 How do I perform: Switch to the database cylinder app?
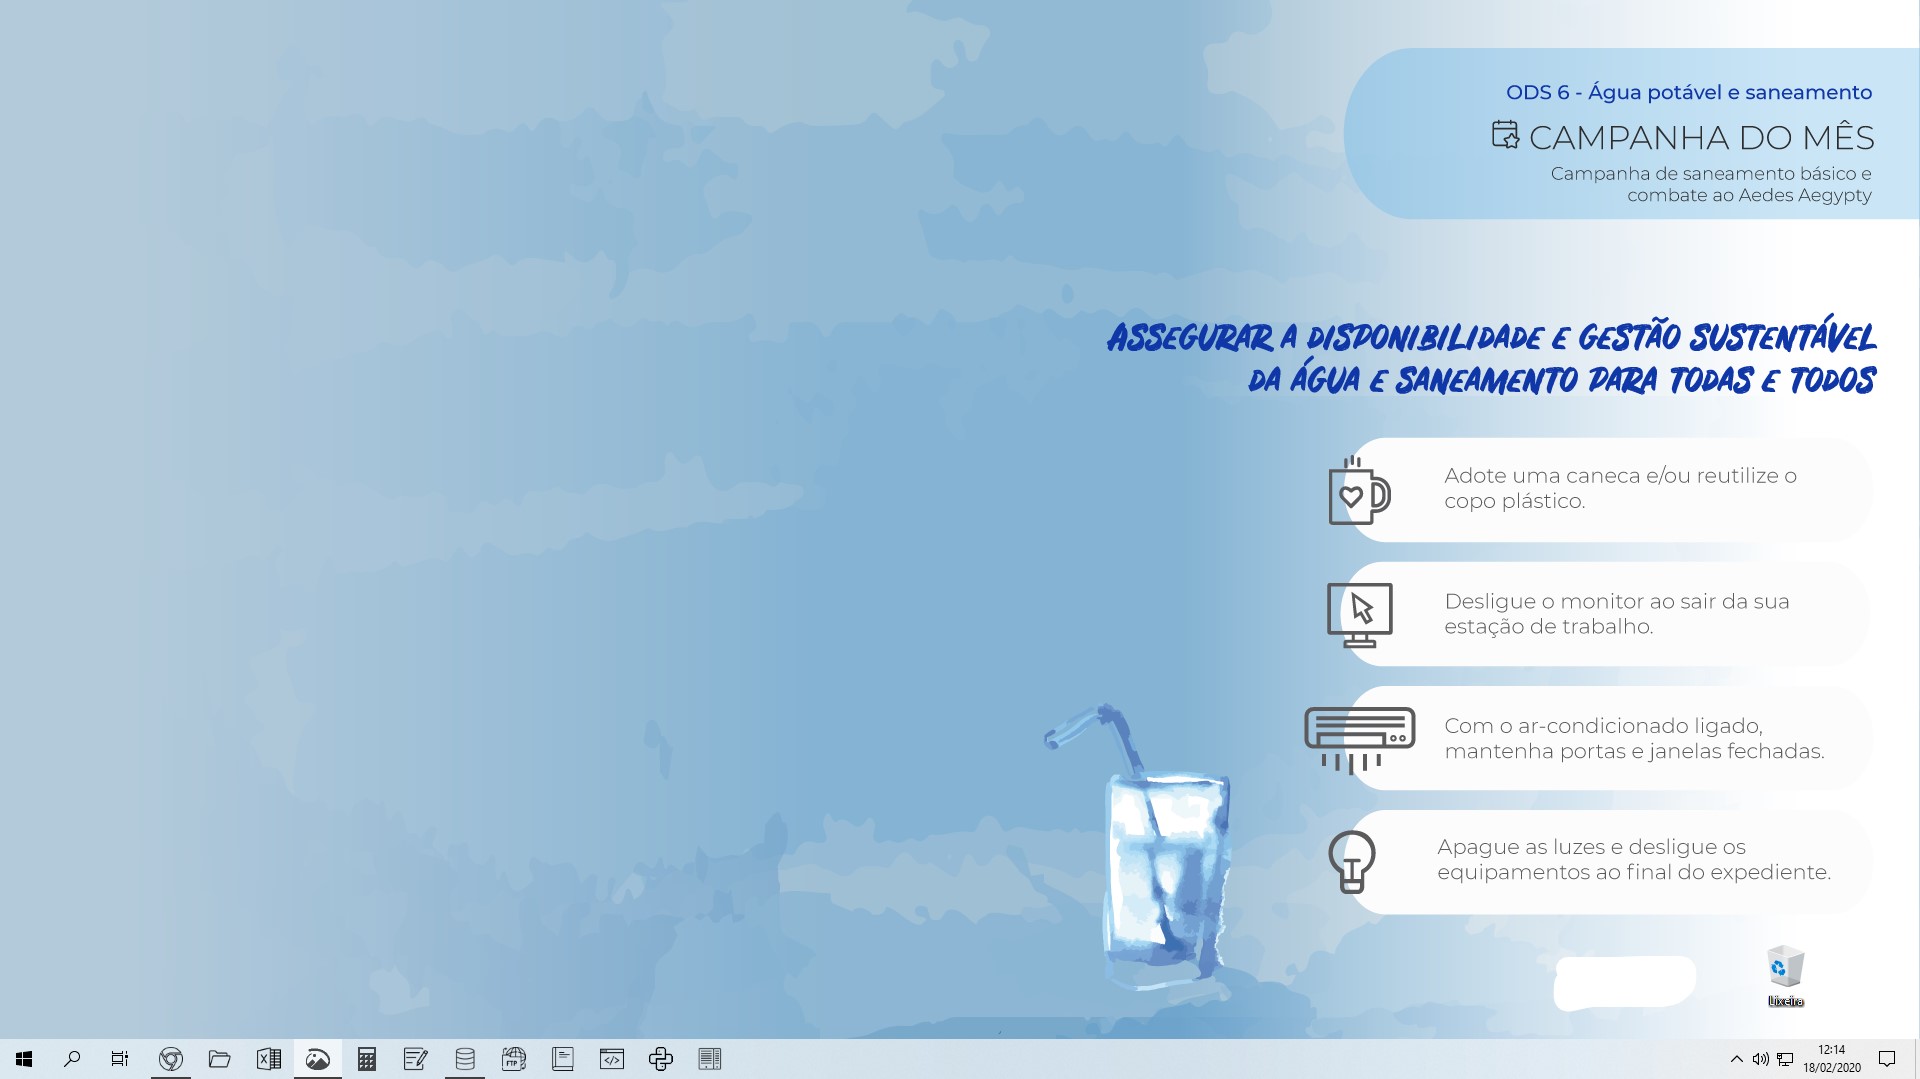click(465, 1059)
